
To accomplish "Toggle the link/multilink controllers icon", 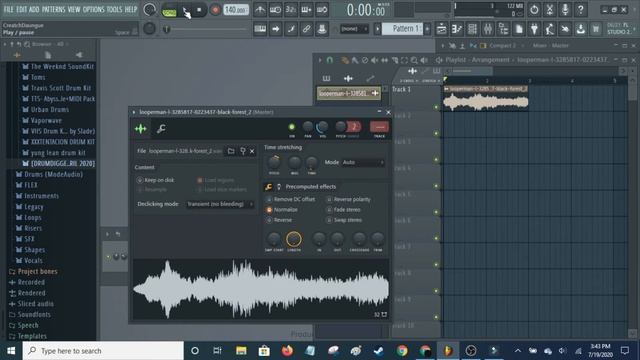I will [307, 29].
